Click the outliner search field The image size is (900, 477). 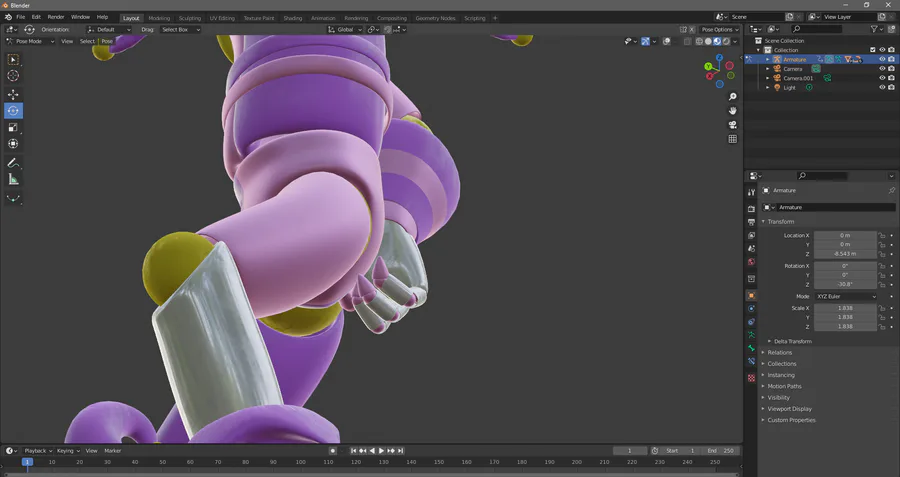[x=816, y=29]
